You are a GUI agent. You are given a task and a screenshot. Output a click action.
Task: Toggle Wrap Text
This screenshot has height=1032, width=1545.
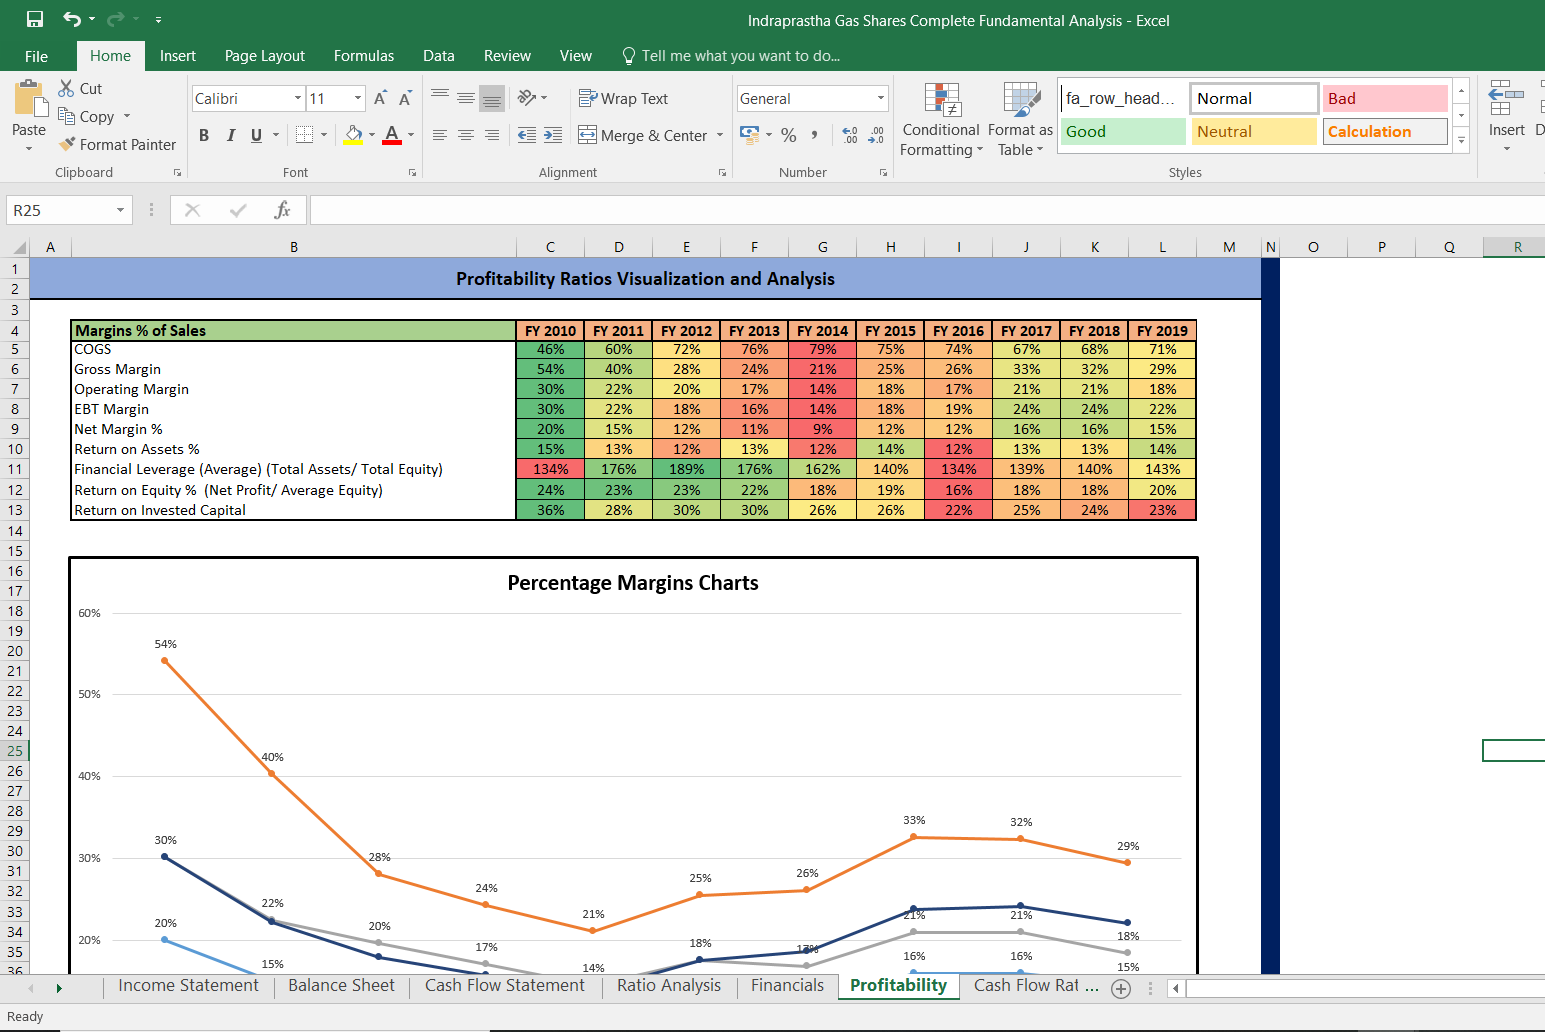pos(623,98)
